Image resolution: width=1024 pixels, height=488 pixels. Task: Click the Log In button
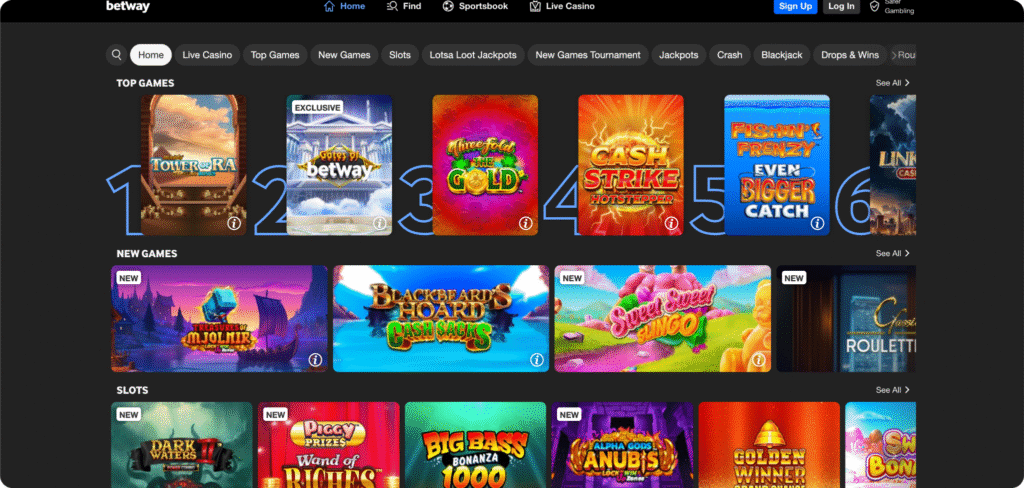[x=841, y=7]
